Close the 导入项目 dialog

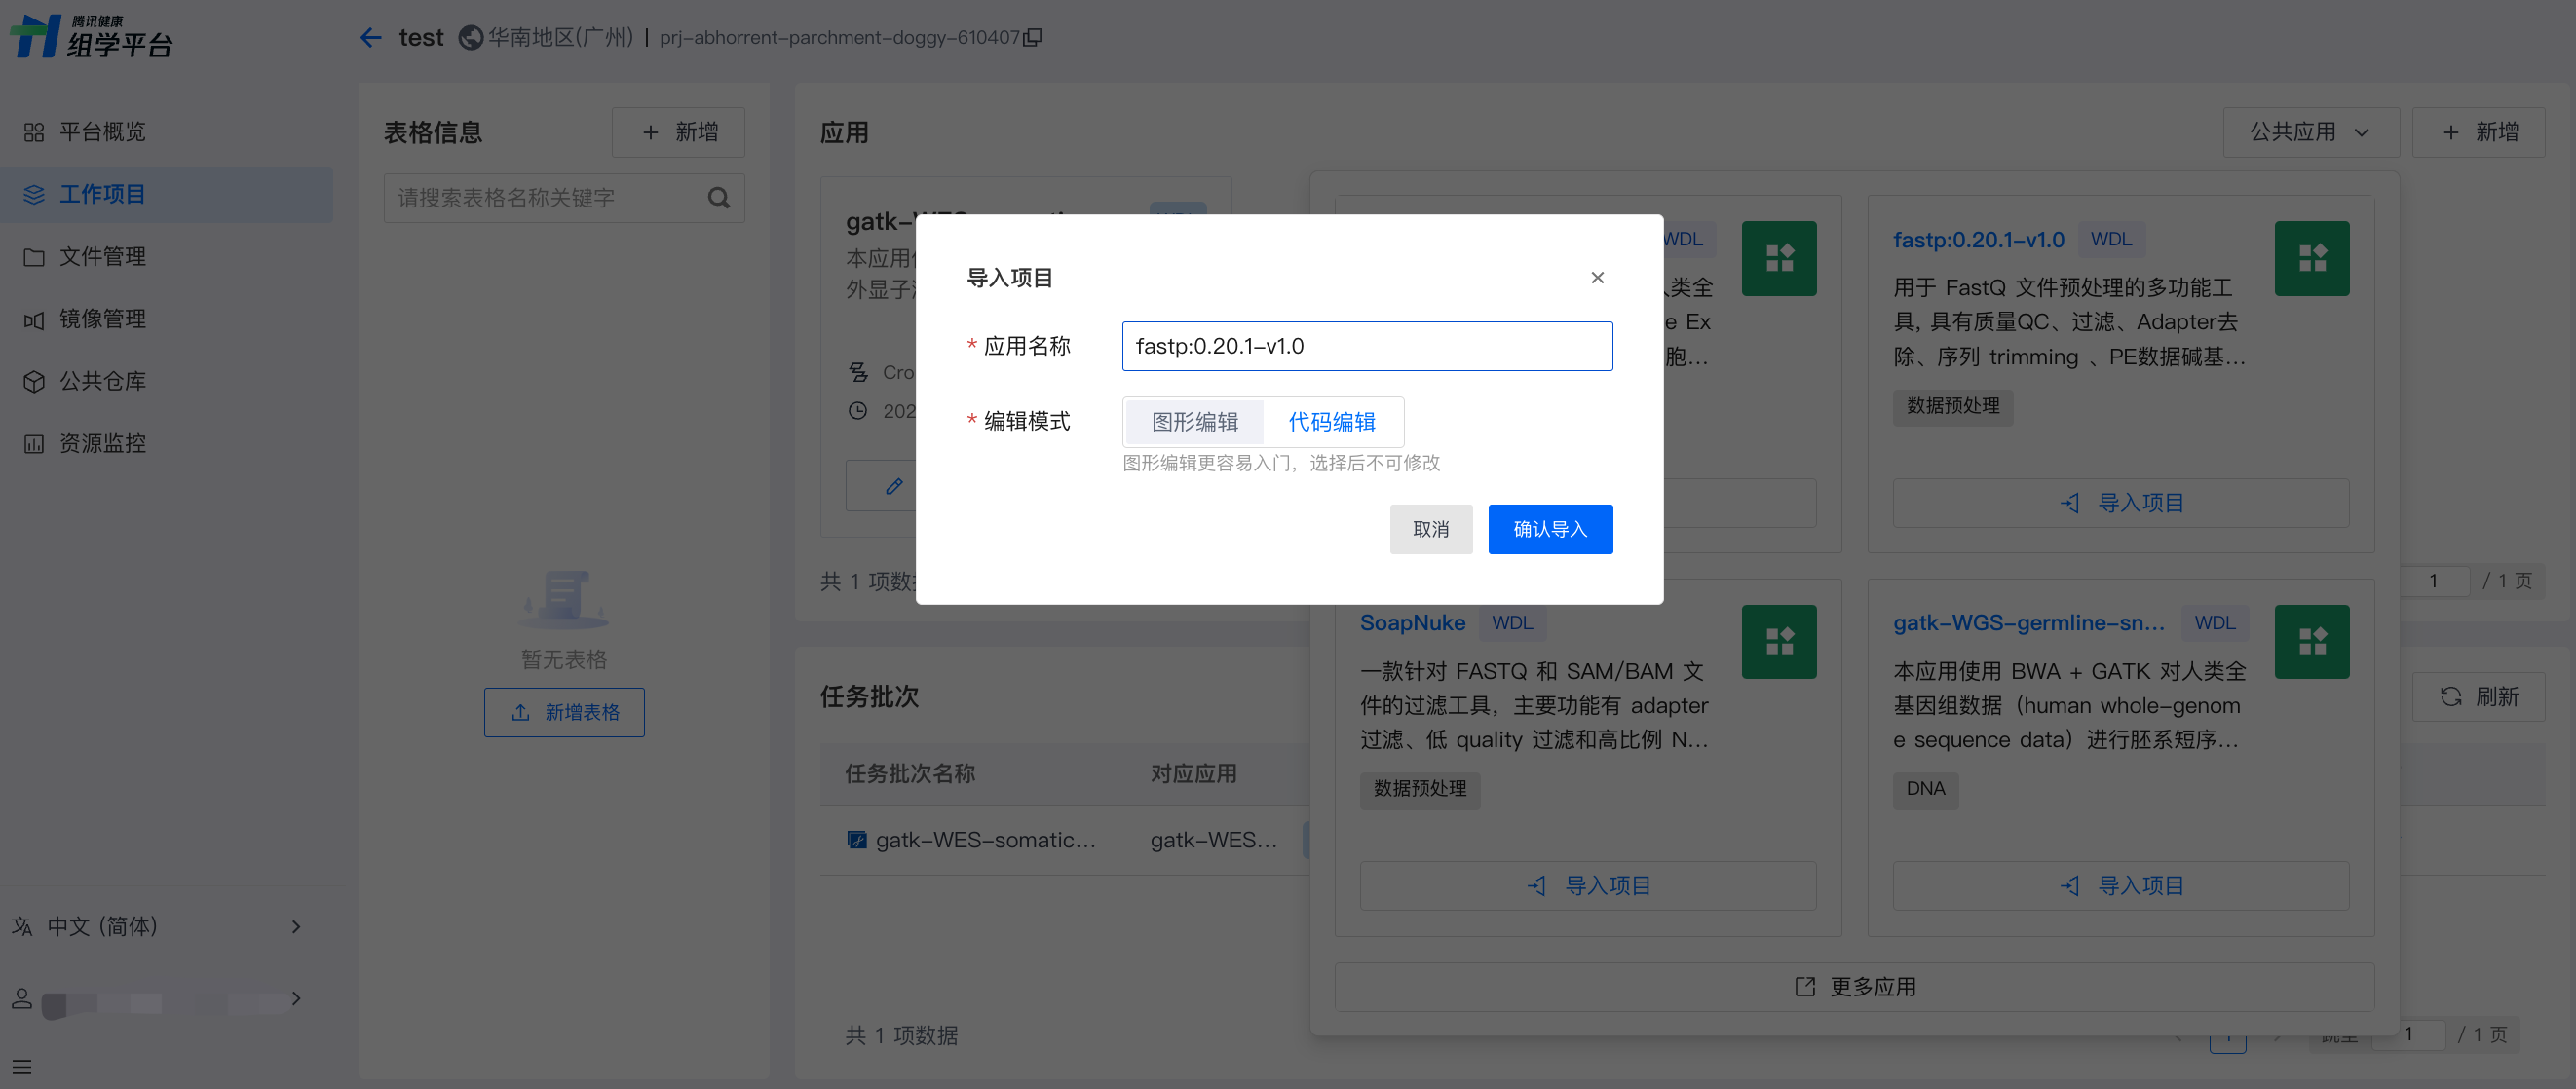[x=1597, y=277]
